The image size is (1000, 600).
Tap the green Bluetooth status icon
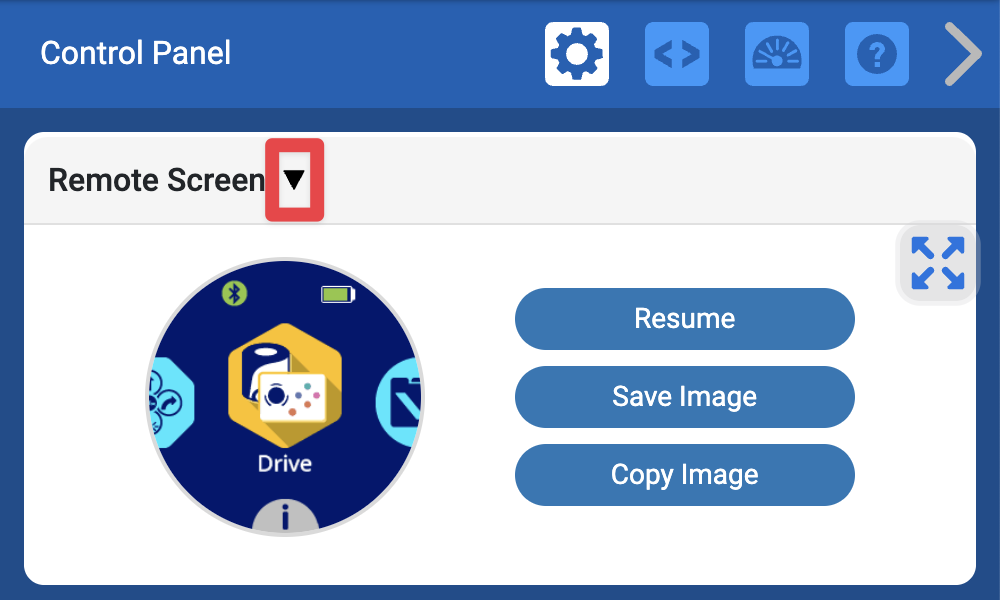pyautogui.click(x=234, y=293)
